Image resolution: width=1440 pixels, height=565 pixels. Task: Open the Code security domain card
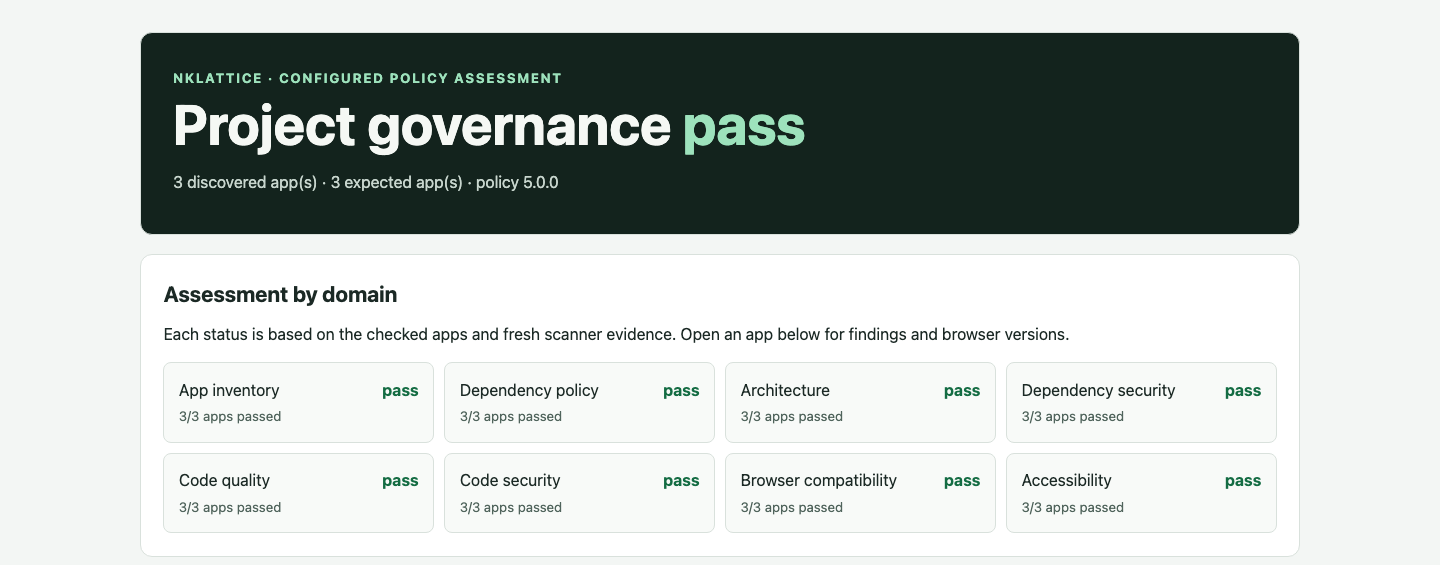579,493
